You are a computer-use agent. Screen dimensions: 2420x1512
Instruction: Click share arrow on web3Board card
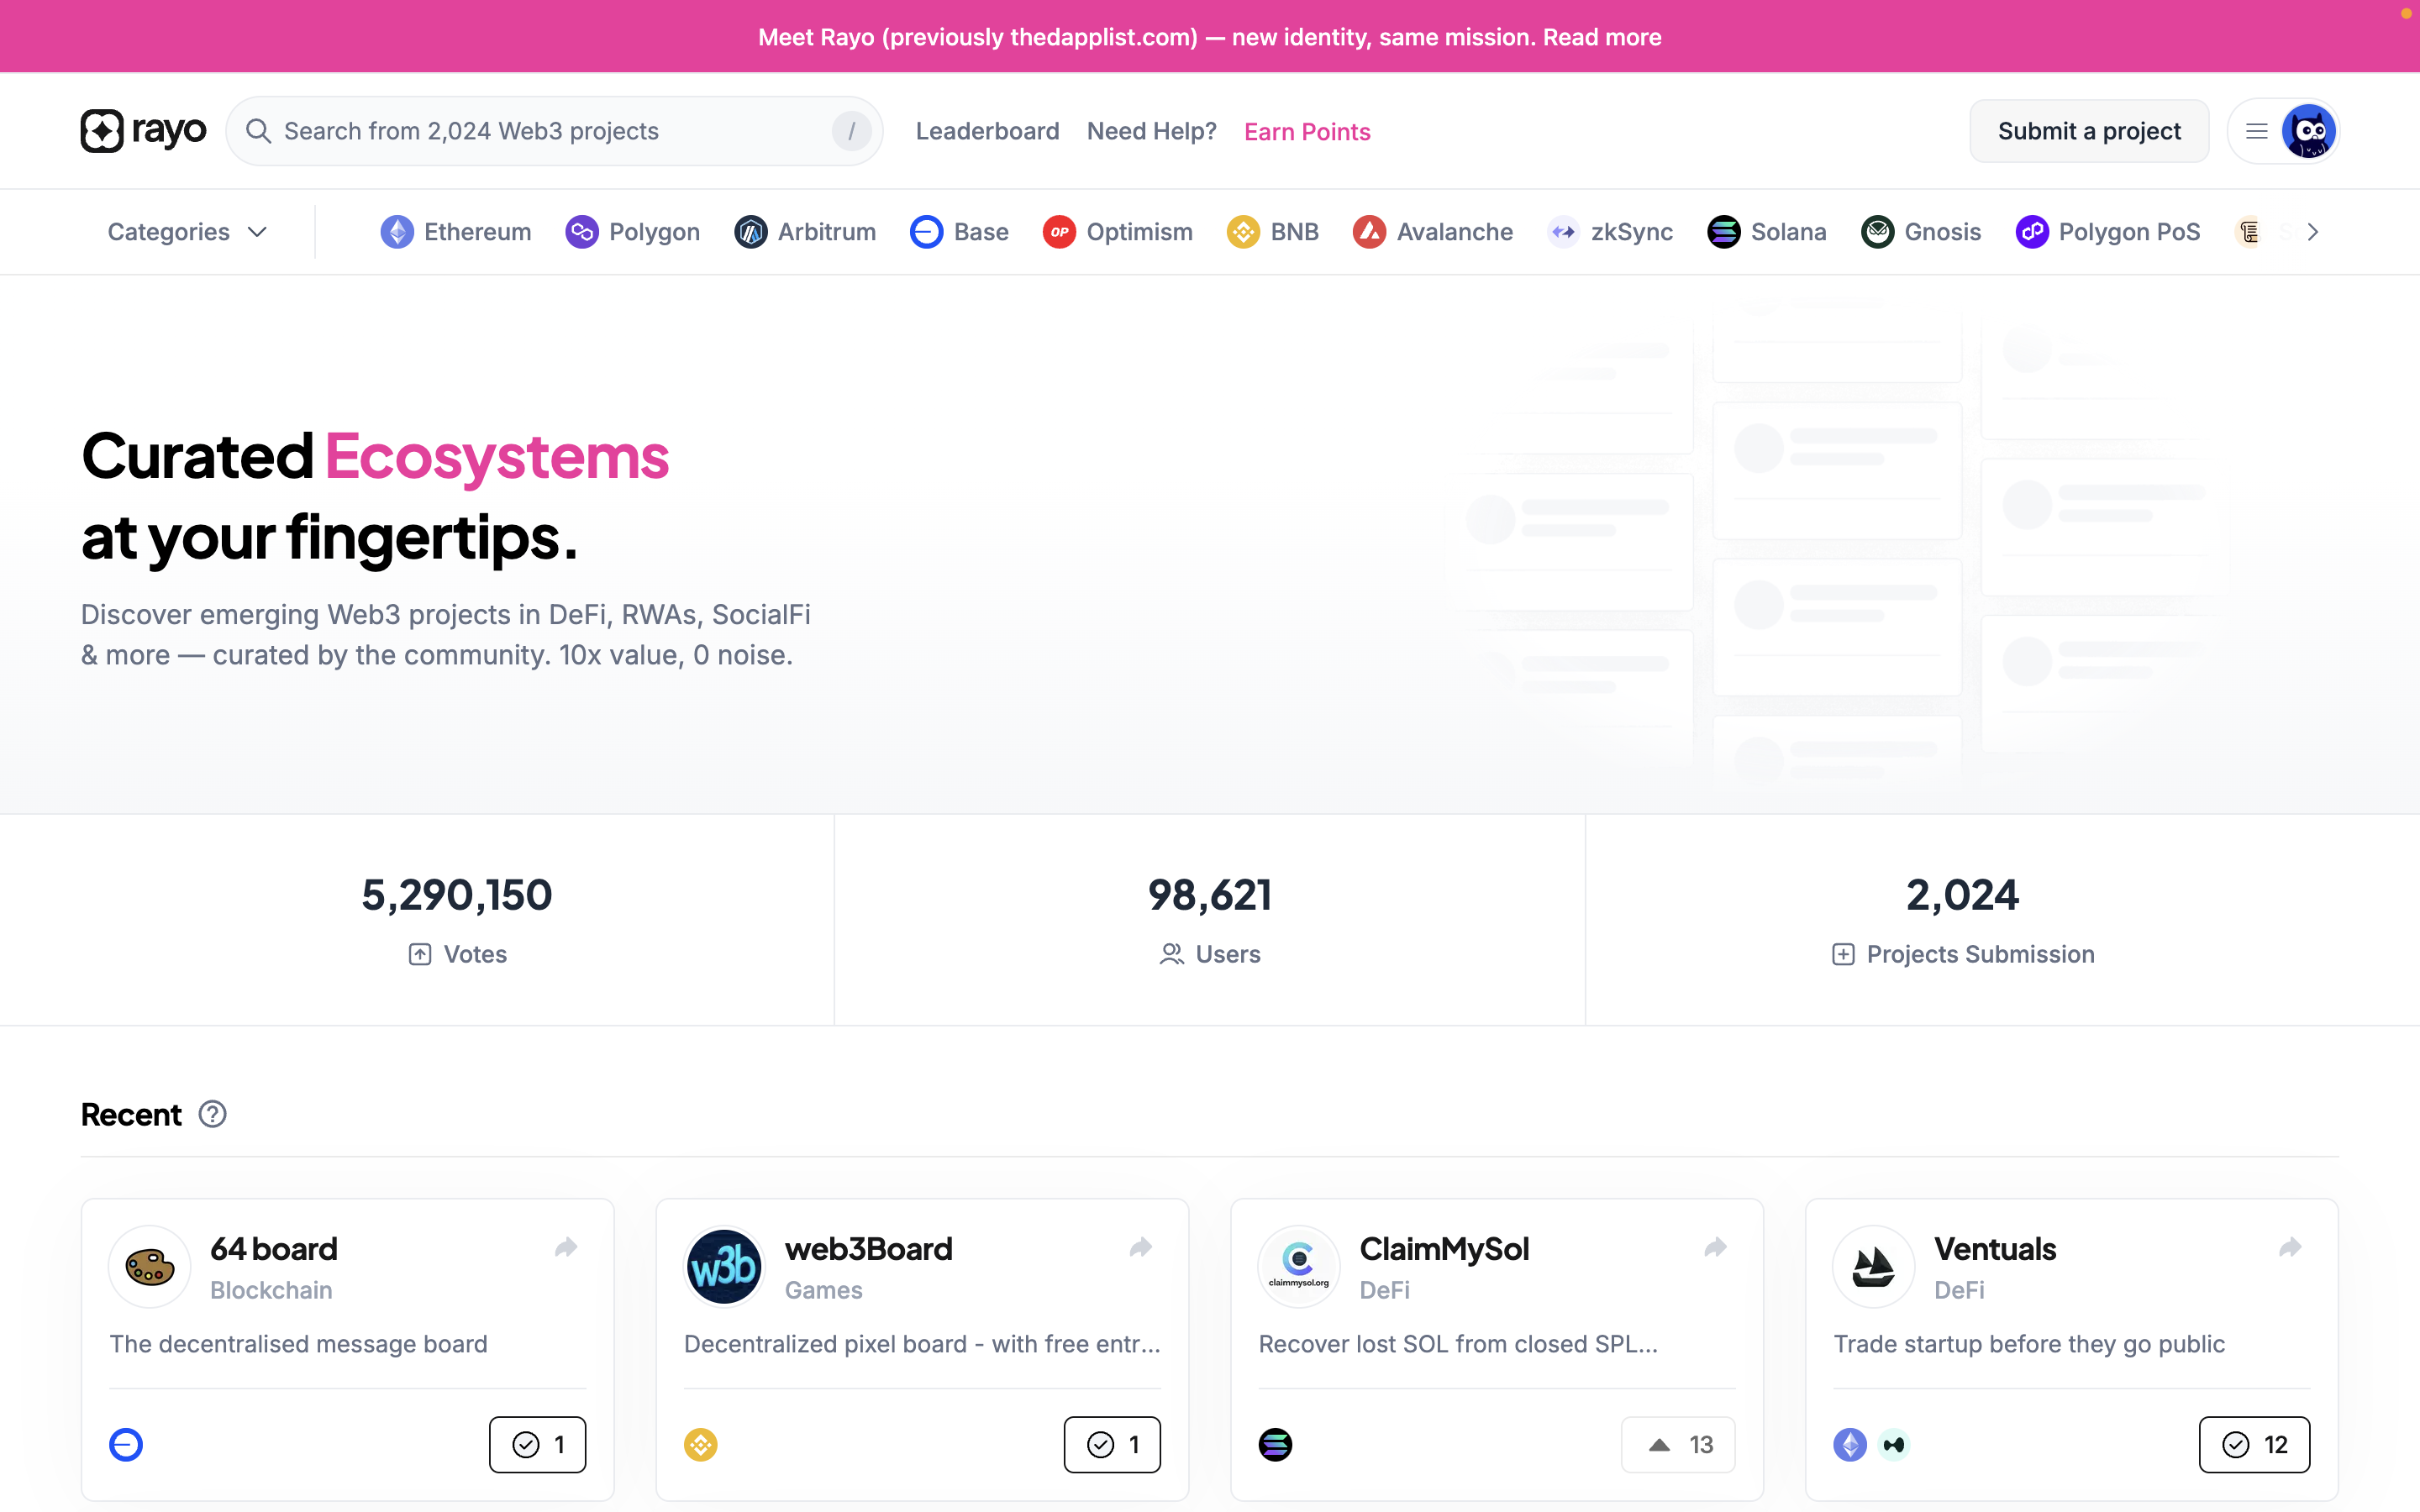[1141, 1247]
